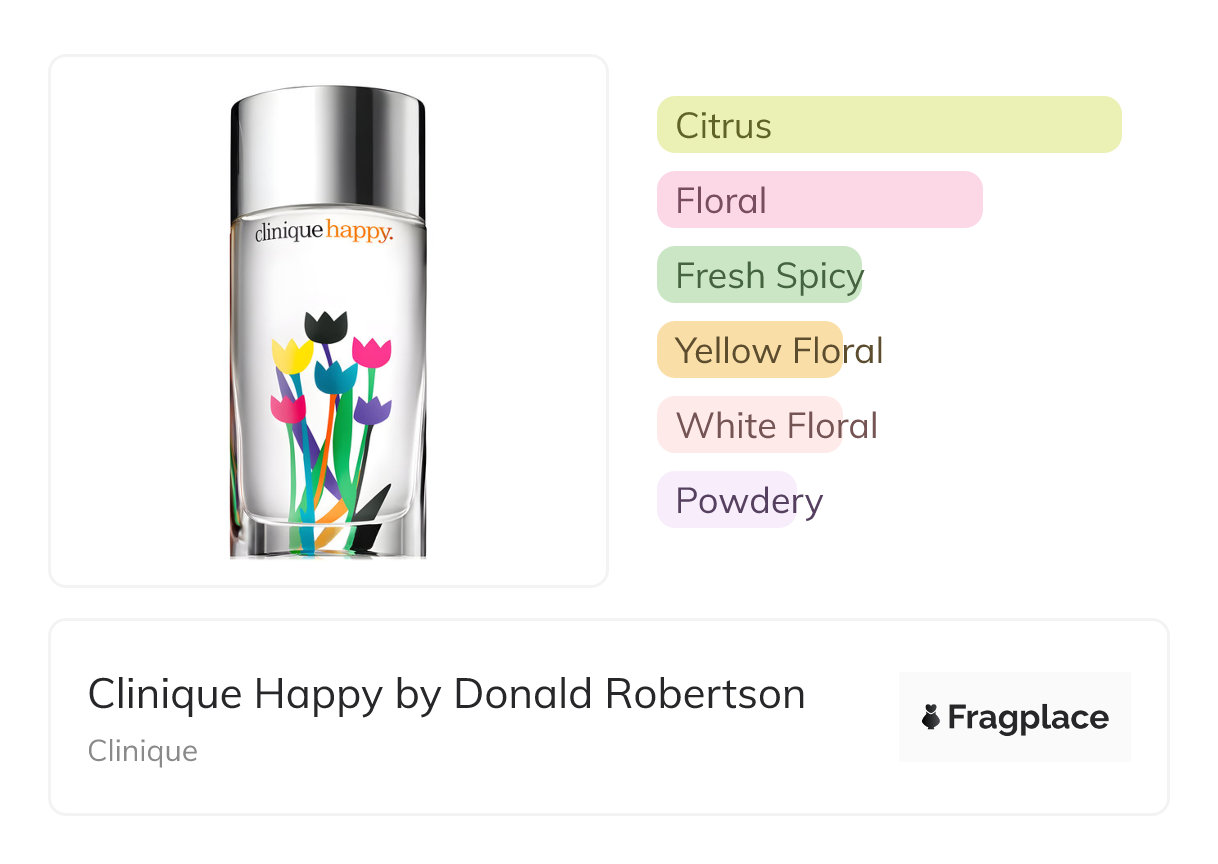Image resolution: width=1218 pixels, height=864 pixels.
Task: Click the purple tulip illustration
Action: pos(372,410)
